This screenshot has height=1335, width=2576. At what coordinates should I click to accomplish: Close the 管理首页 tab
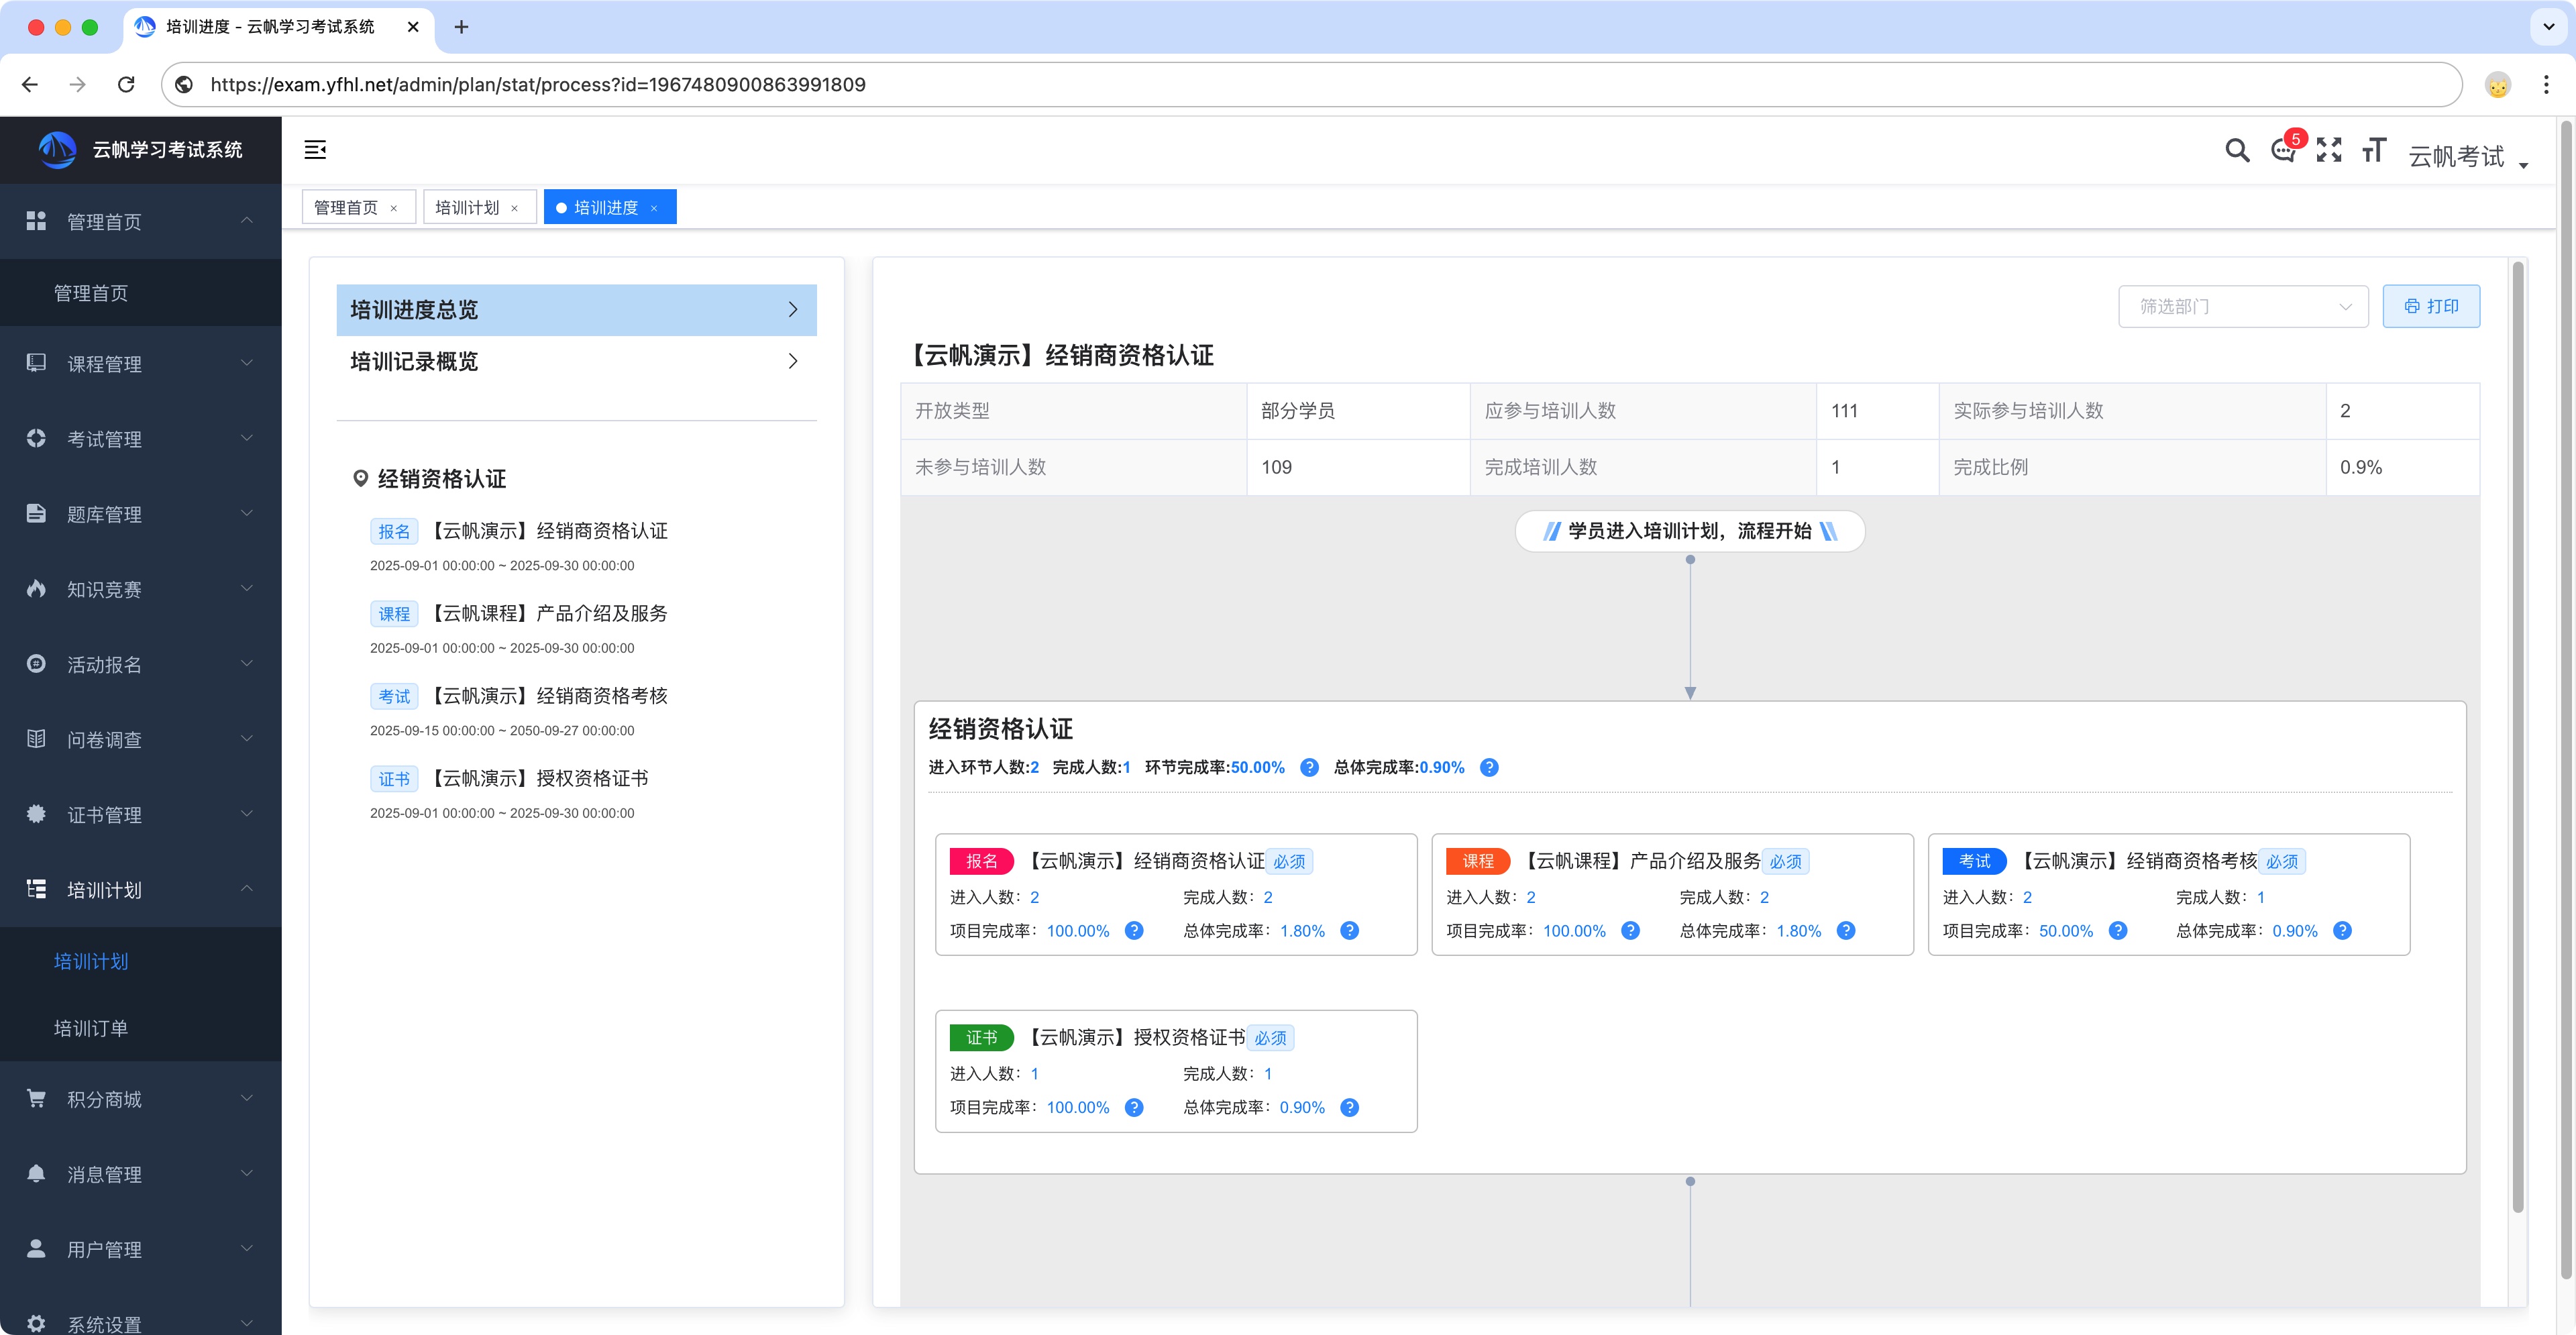(x=394, y=208)
